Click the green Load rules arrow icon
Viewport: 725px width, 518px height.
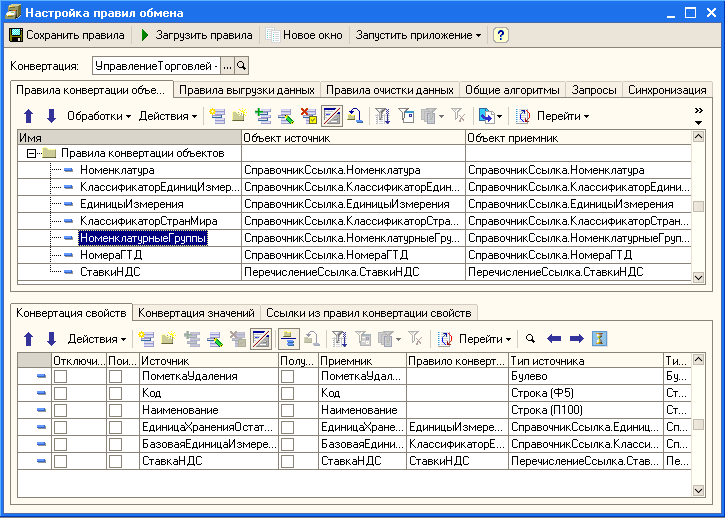click(x=145, y=35)
